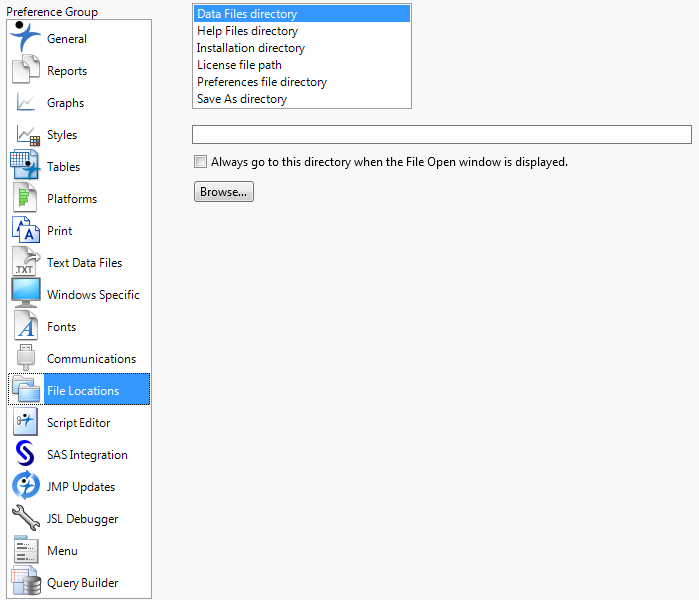699x600 pixels.
Task: Open the Graphs preferences label
Action: tap(66, 103)
